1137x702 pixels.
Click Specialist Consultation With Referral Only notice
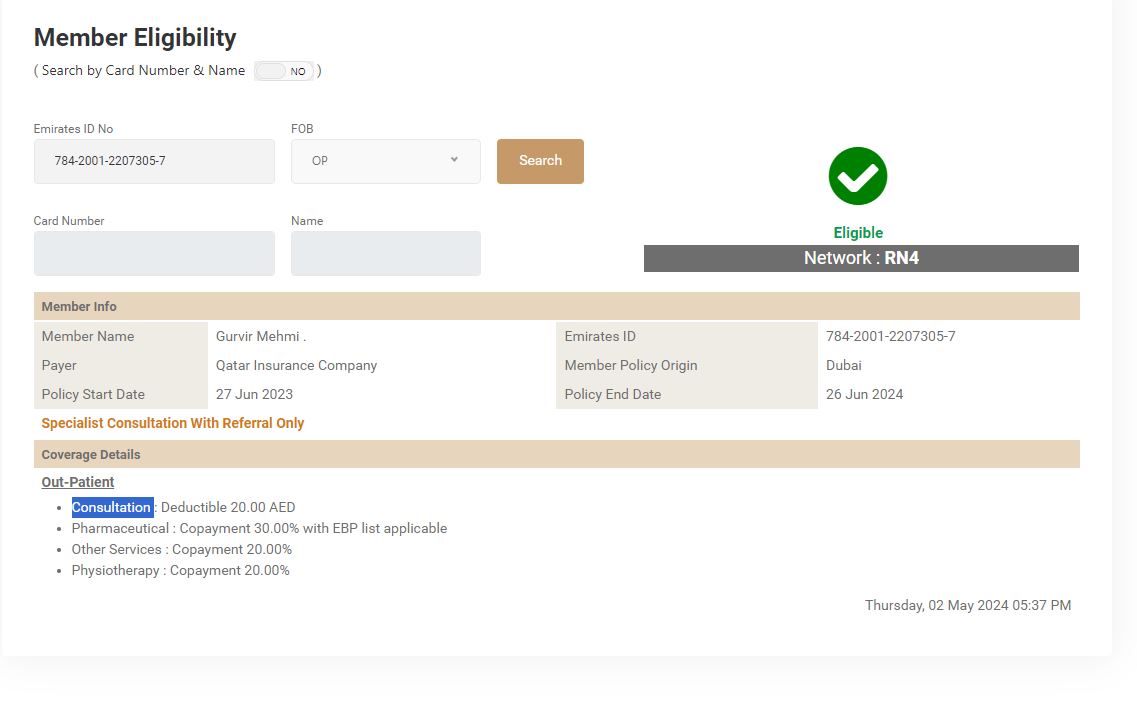pos(173,423)
